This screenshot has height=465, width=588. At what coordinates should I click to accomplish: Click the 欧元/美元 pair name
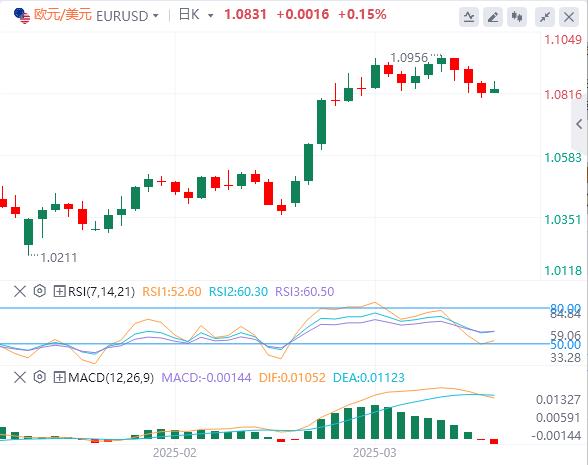(63, 15)
